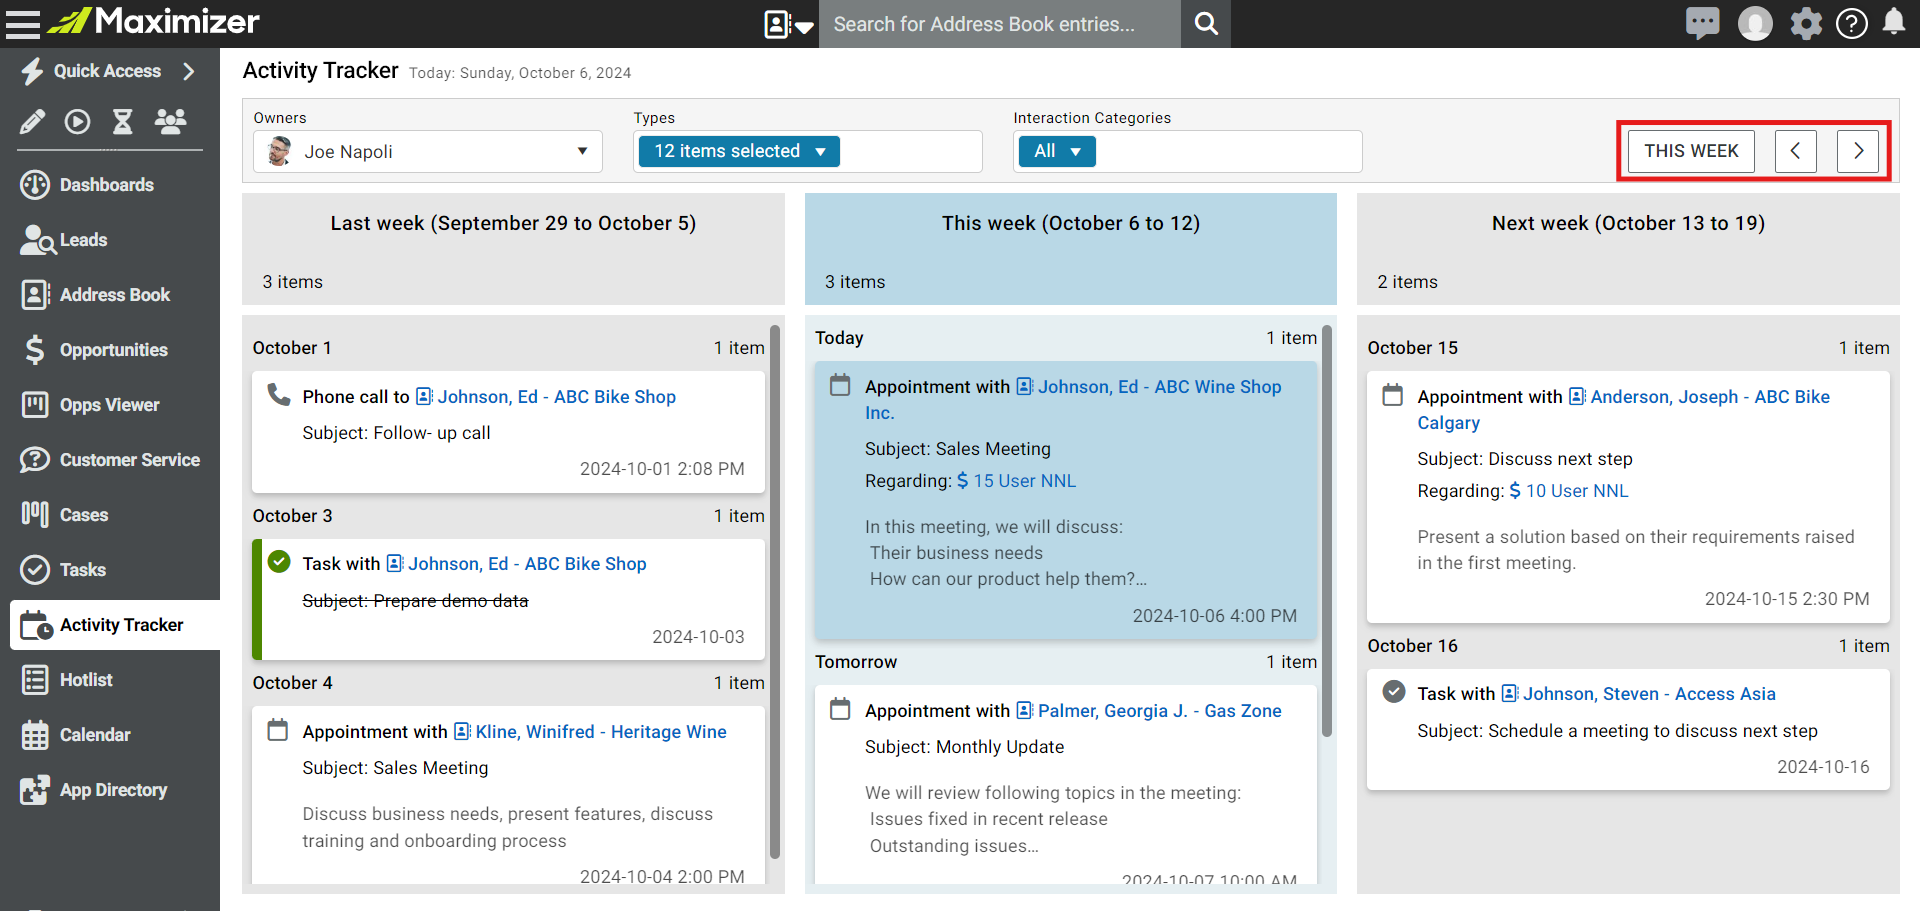Viewport: 1920px width, 911px height.
Task: Open the user profile avatar
Action: click(x=1755, y=23)
